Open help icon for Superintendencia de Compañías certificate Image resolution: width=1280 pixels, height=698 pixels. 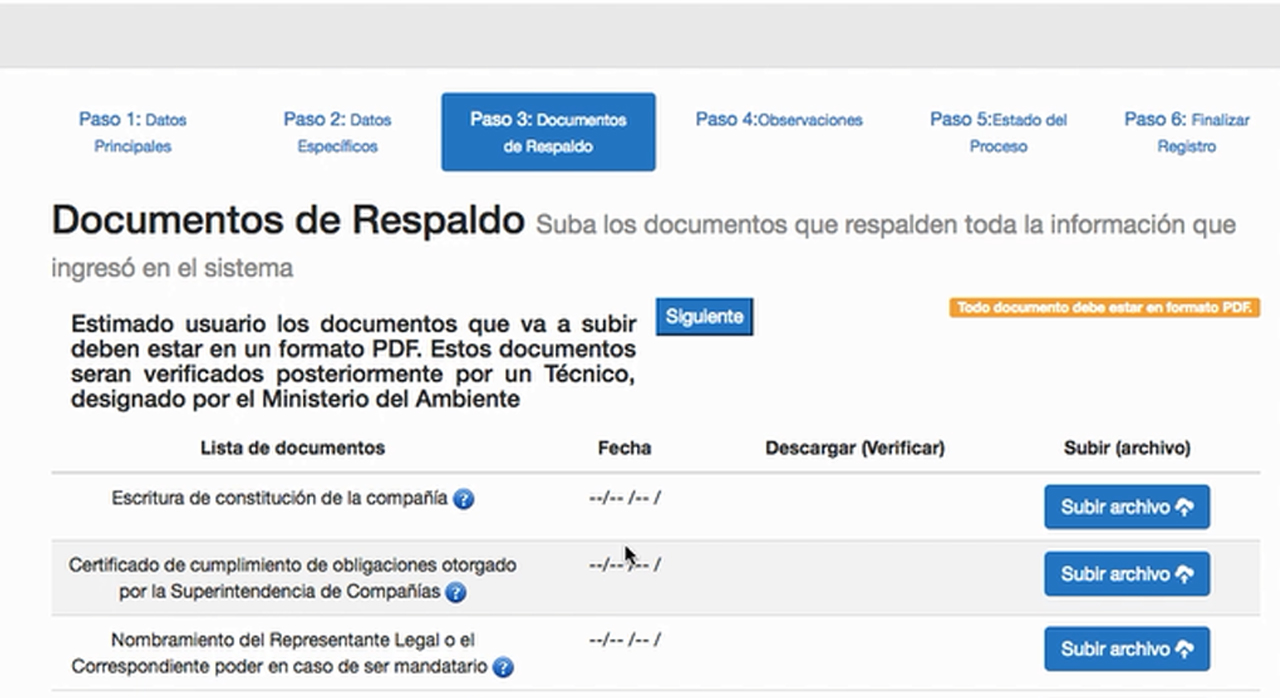(455, 592)
